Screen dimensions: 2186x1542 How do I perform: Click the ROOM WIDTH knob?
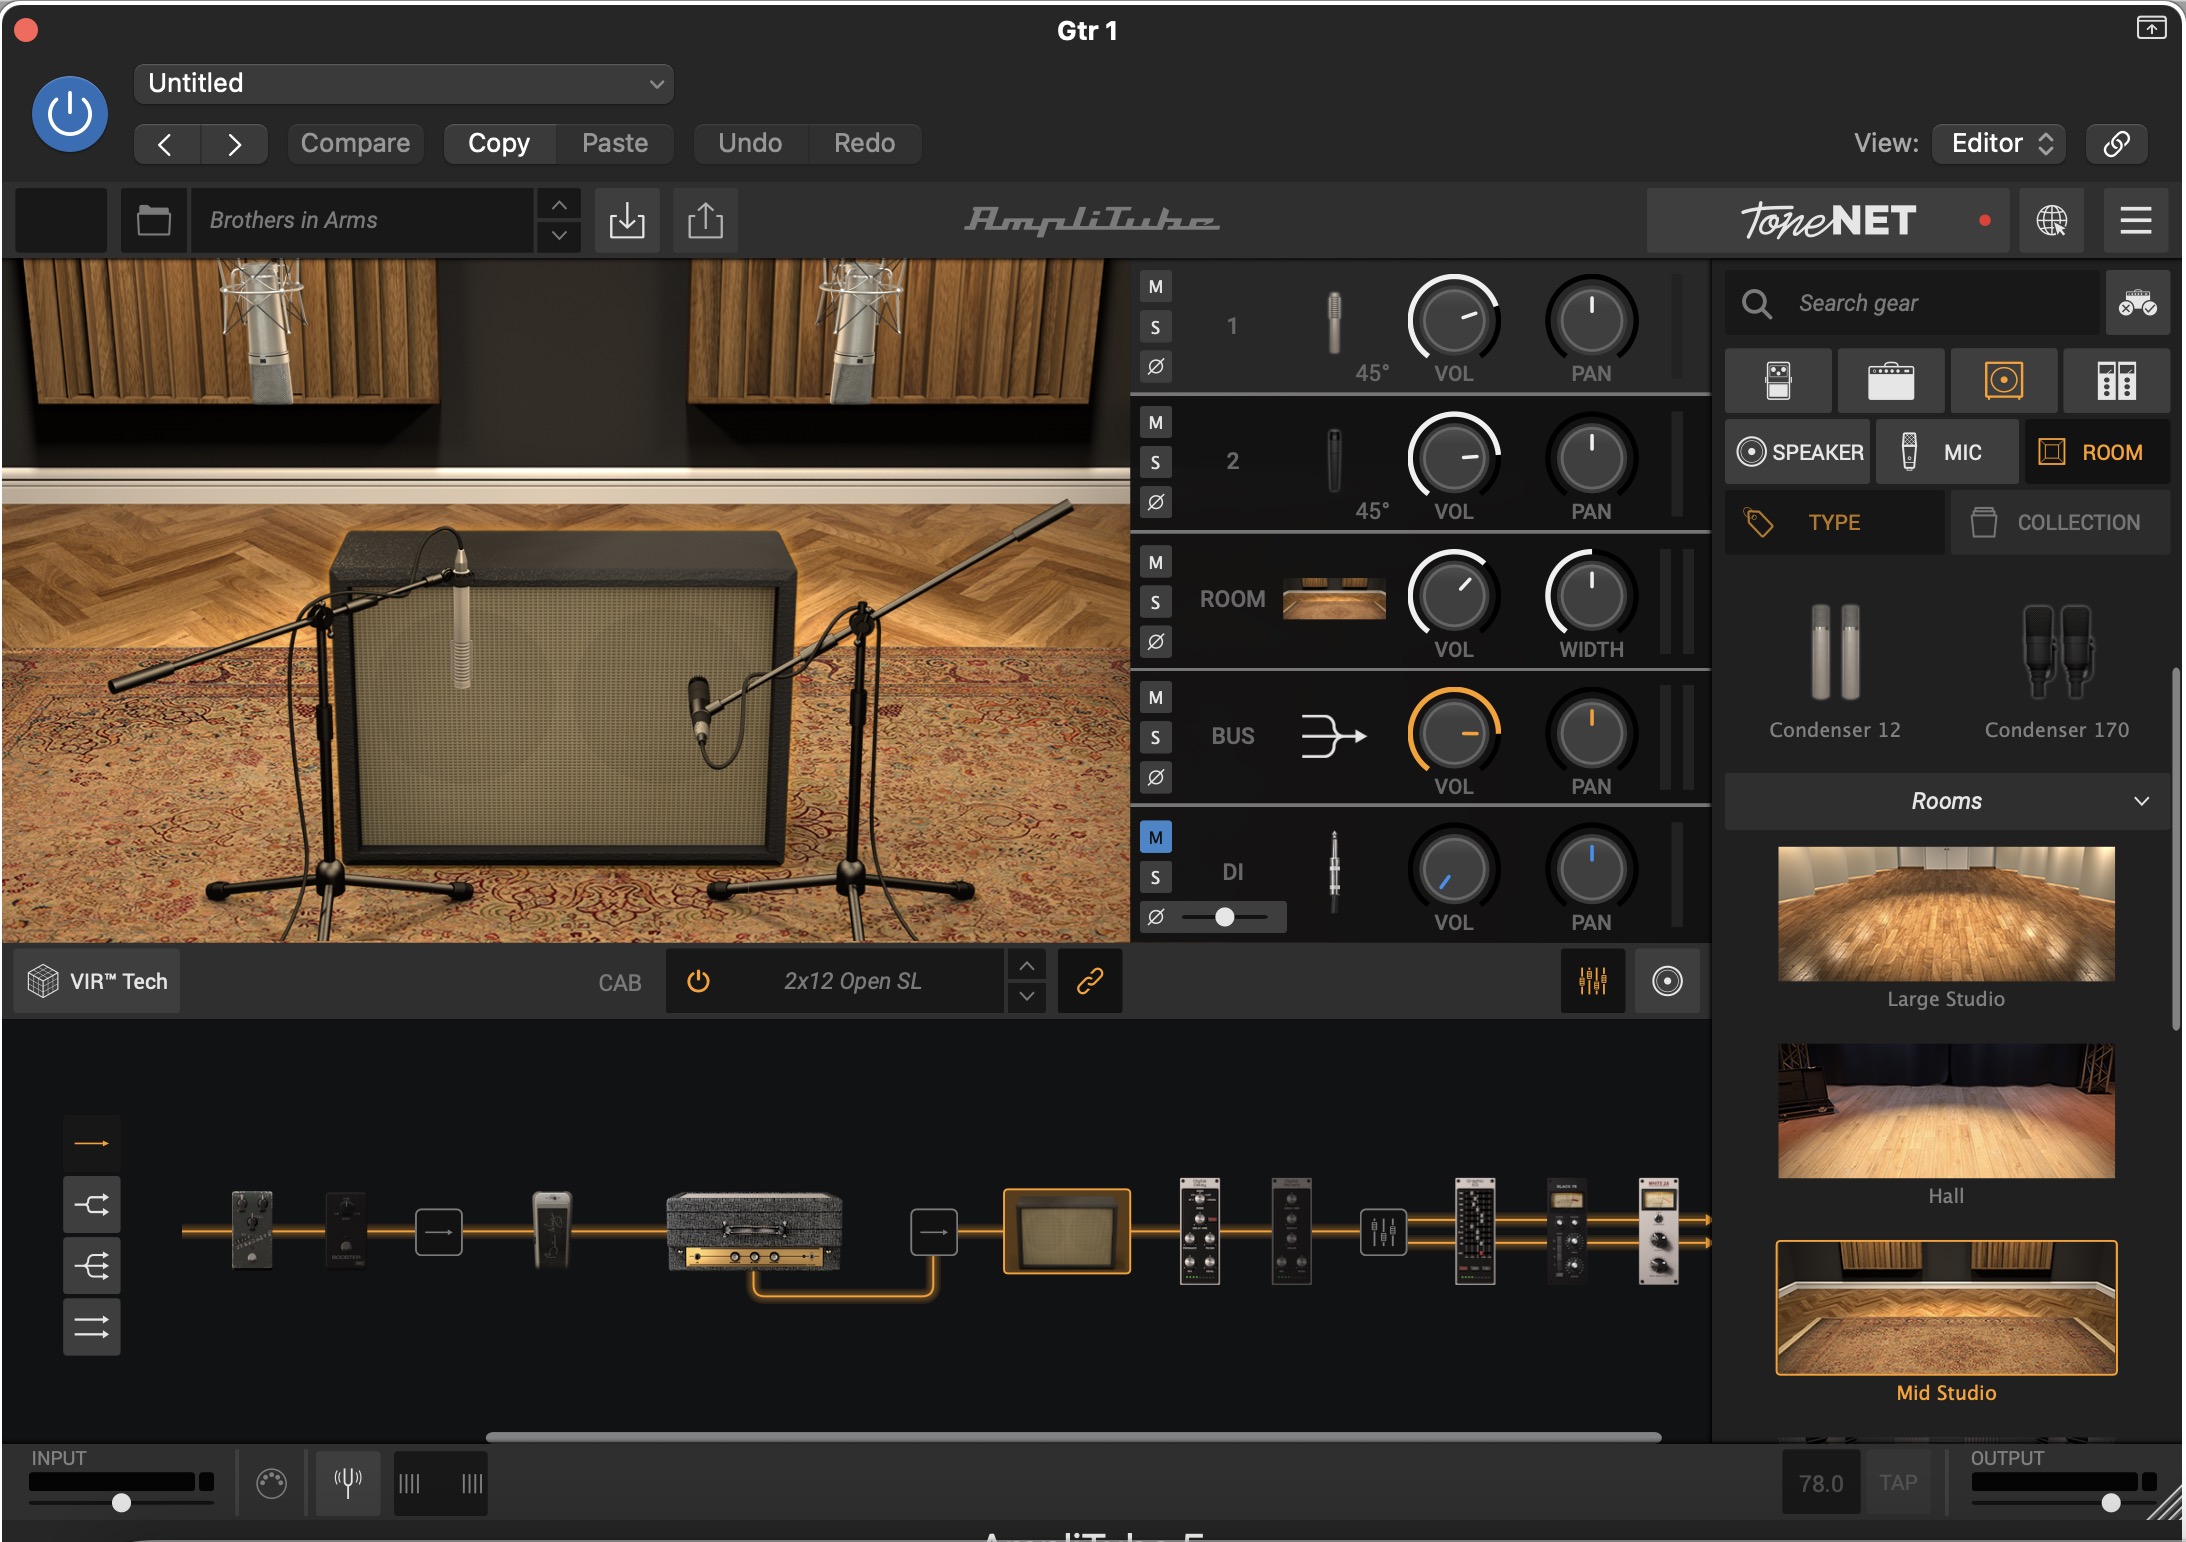1591,596
